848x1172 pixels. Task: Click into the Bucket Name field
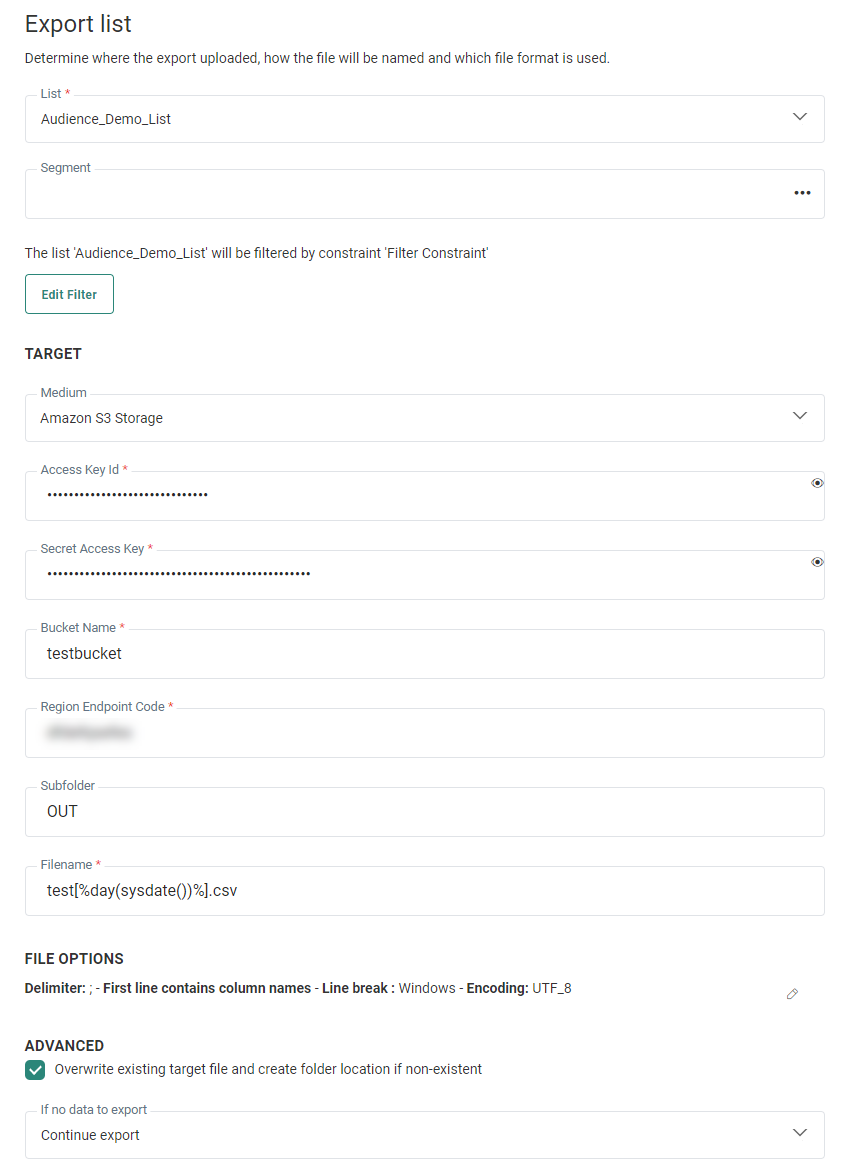(x=424, y=654)
